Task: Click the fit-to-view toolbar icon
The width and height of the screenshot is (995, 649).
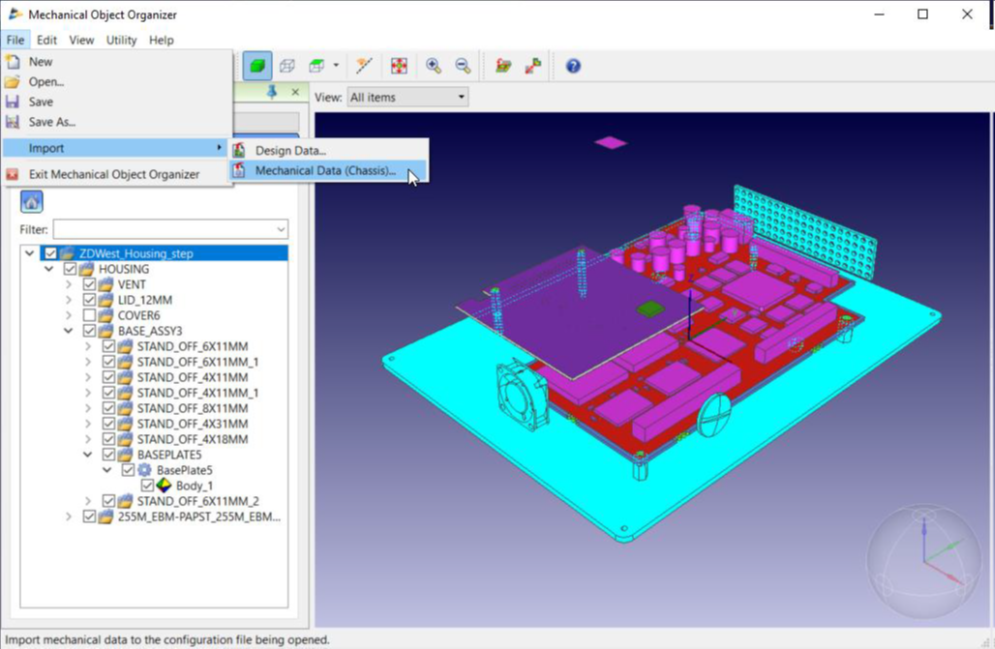Action: (x=399, y=65)
